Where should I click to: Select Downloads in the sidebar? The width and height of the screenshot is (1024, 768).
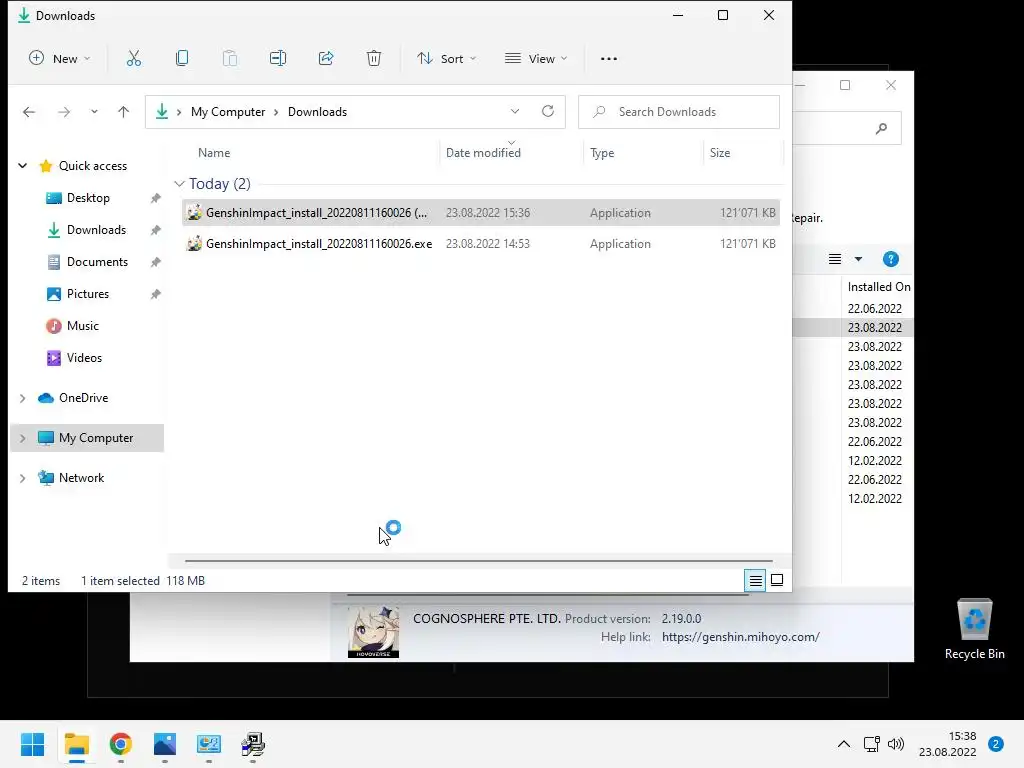click(x=96, y=230)
